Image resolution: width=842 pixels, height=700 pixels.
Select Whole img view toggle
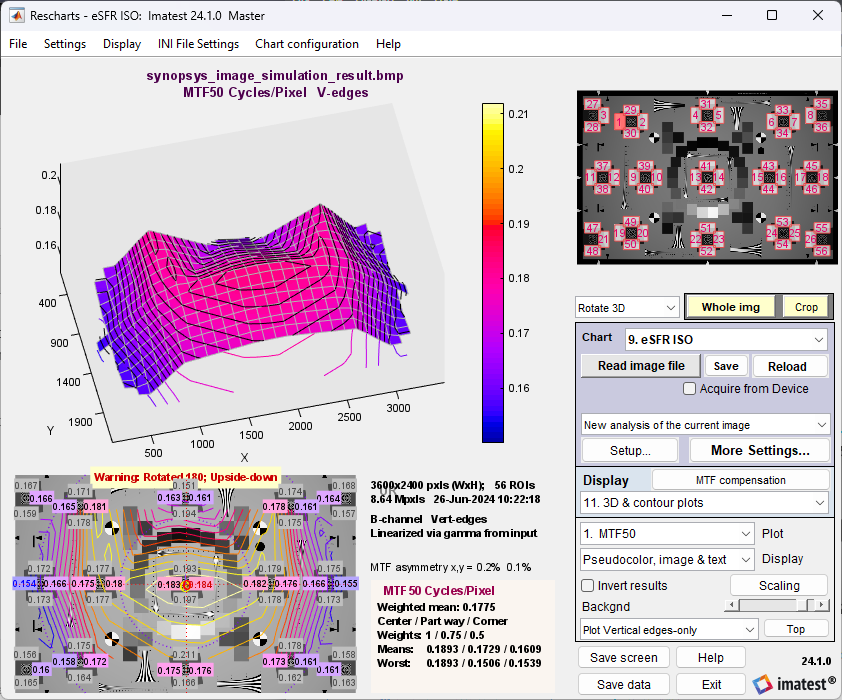coord(730,307)
